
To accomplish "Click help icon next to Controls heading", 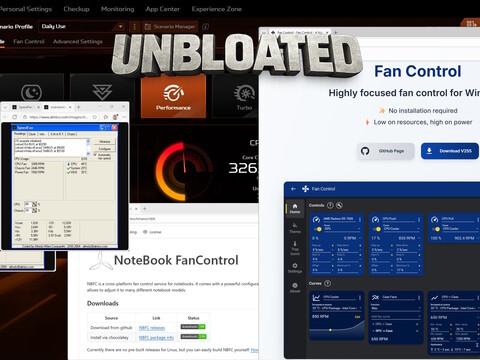I will 330,205.
